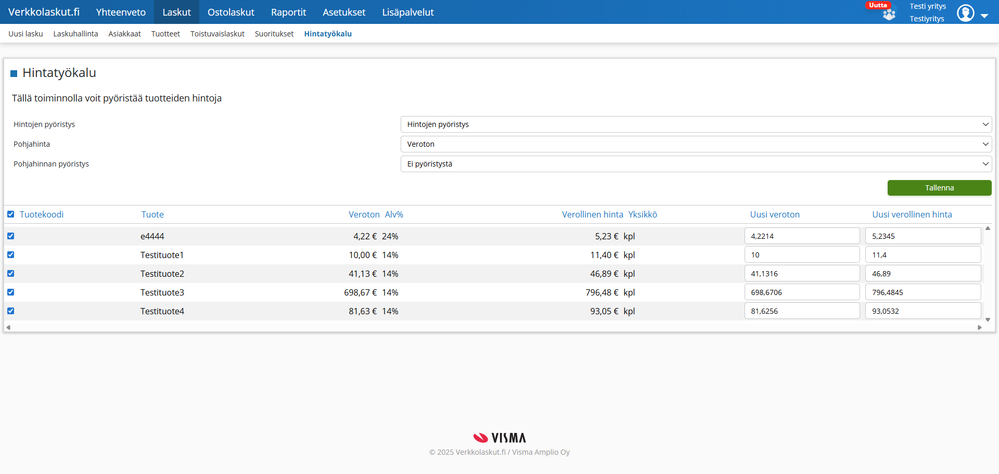Open the user profile avatar menu
The image size is (999, 474).
[965, 13]
